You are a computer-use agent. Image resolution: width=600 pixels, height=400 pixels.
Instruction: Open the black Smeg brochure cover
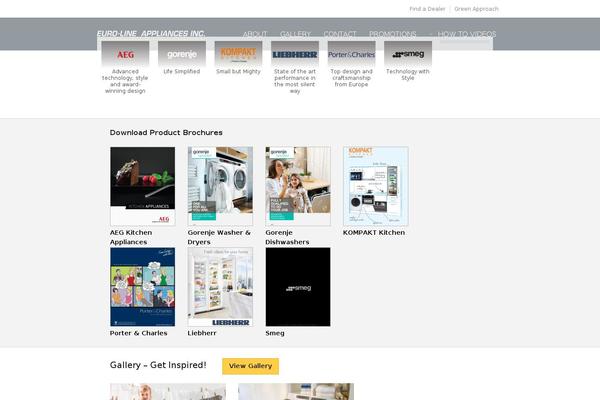[298, 287]
